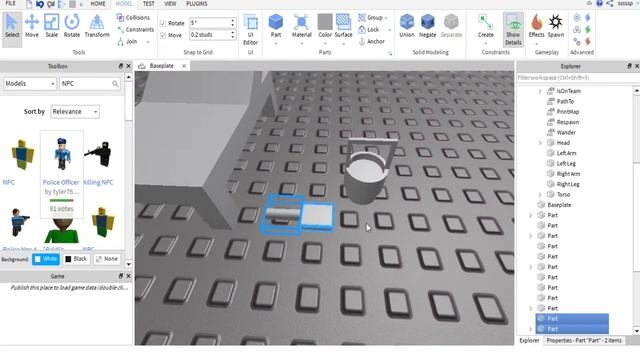Apply the Surface tool
Screen dimensions: 640x360
click(x=343, y=26)
